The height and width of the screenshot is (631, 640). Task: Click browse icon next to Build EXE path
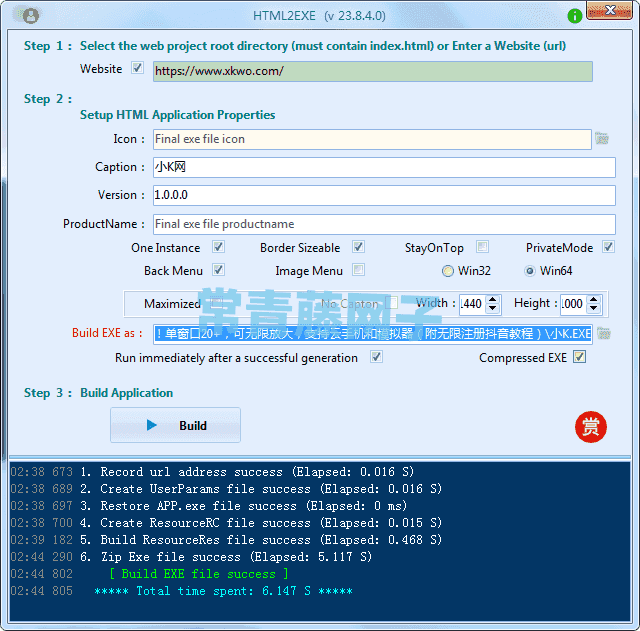click(604, 333)
